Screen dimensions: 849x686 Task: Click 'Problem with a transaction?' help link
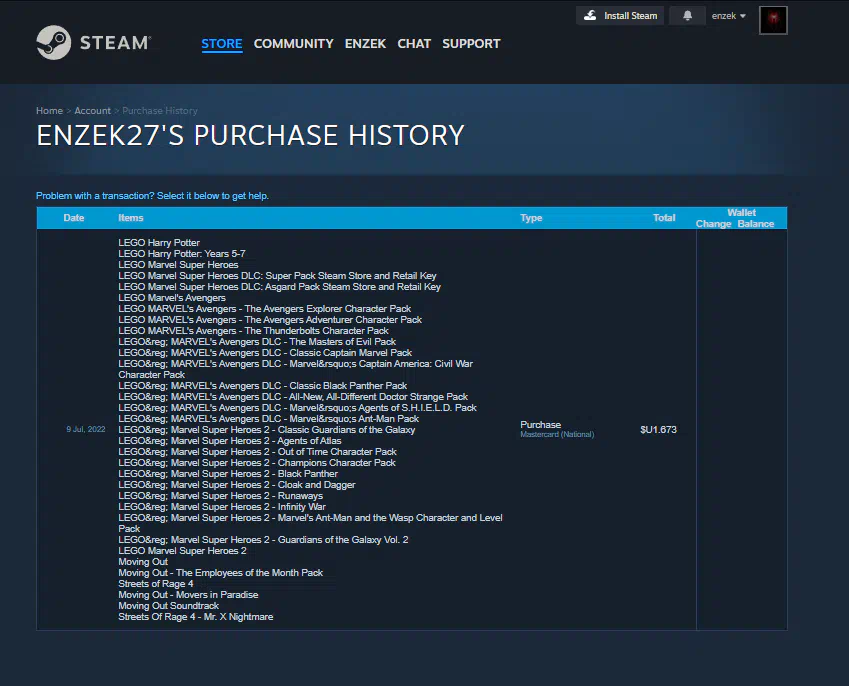[152, 195]
